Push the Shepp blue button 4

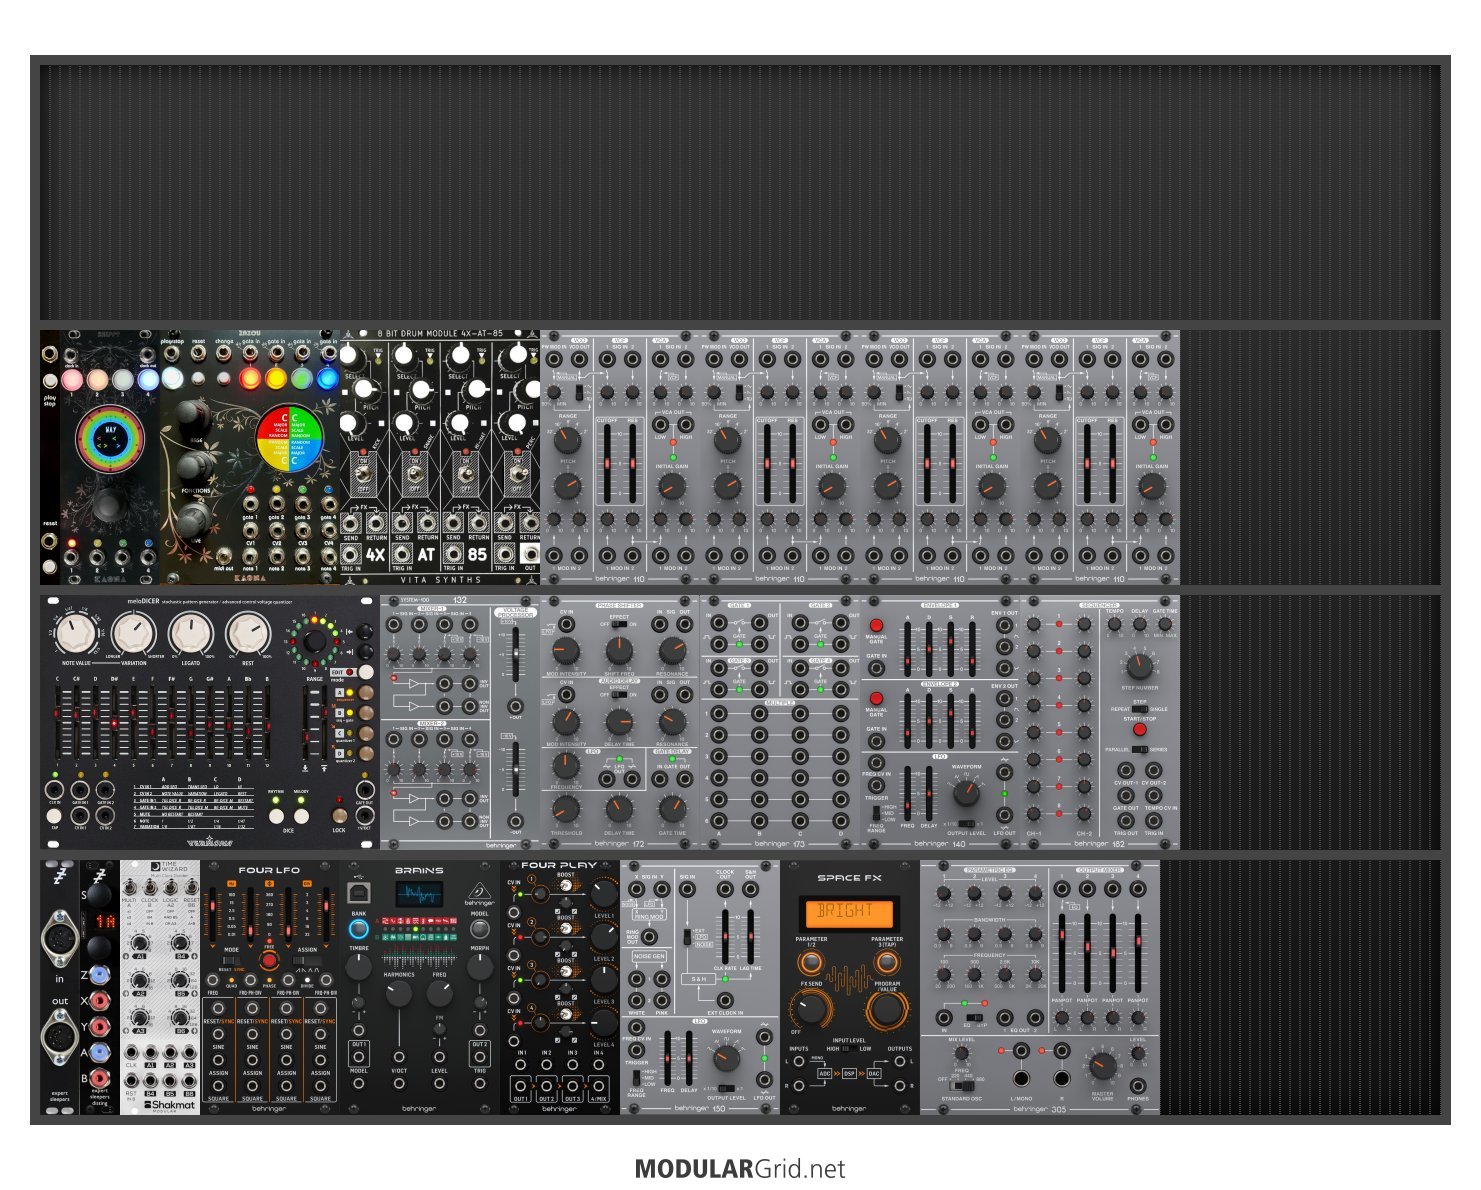148,379
